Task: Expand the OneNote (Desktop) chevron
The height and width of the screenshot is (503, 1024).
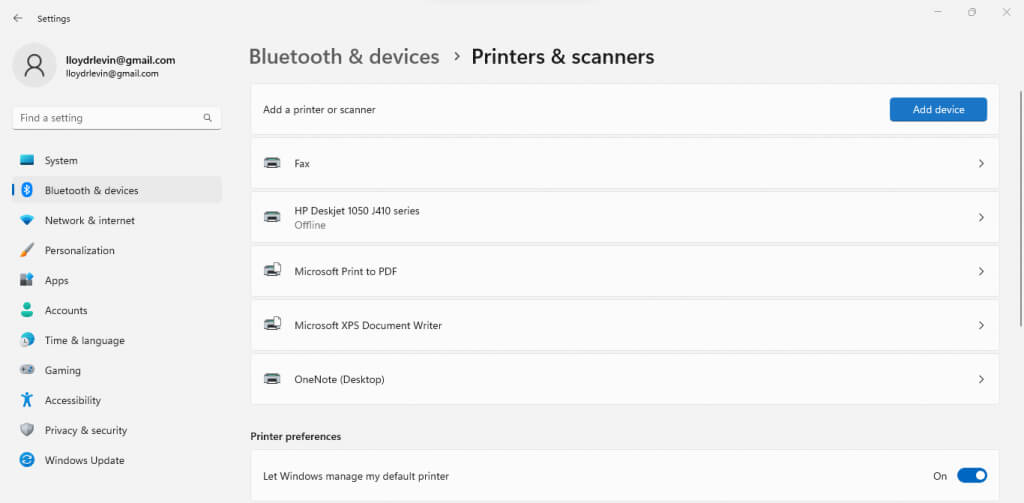Action: pyautogui.click(x=981, y=379)
